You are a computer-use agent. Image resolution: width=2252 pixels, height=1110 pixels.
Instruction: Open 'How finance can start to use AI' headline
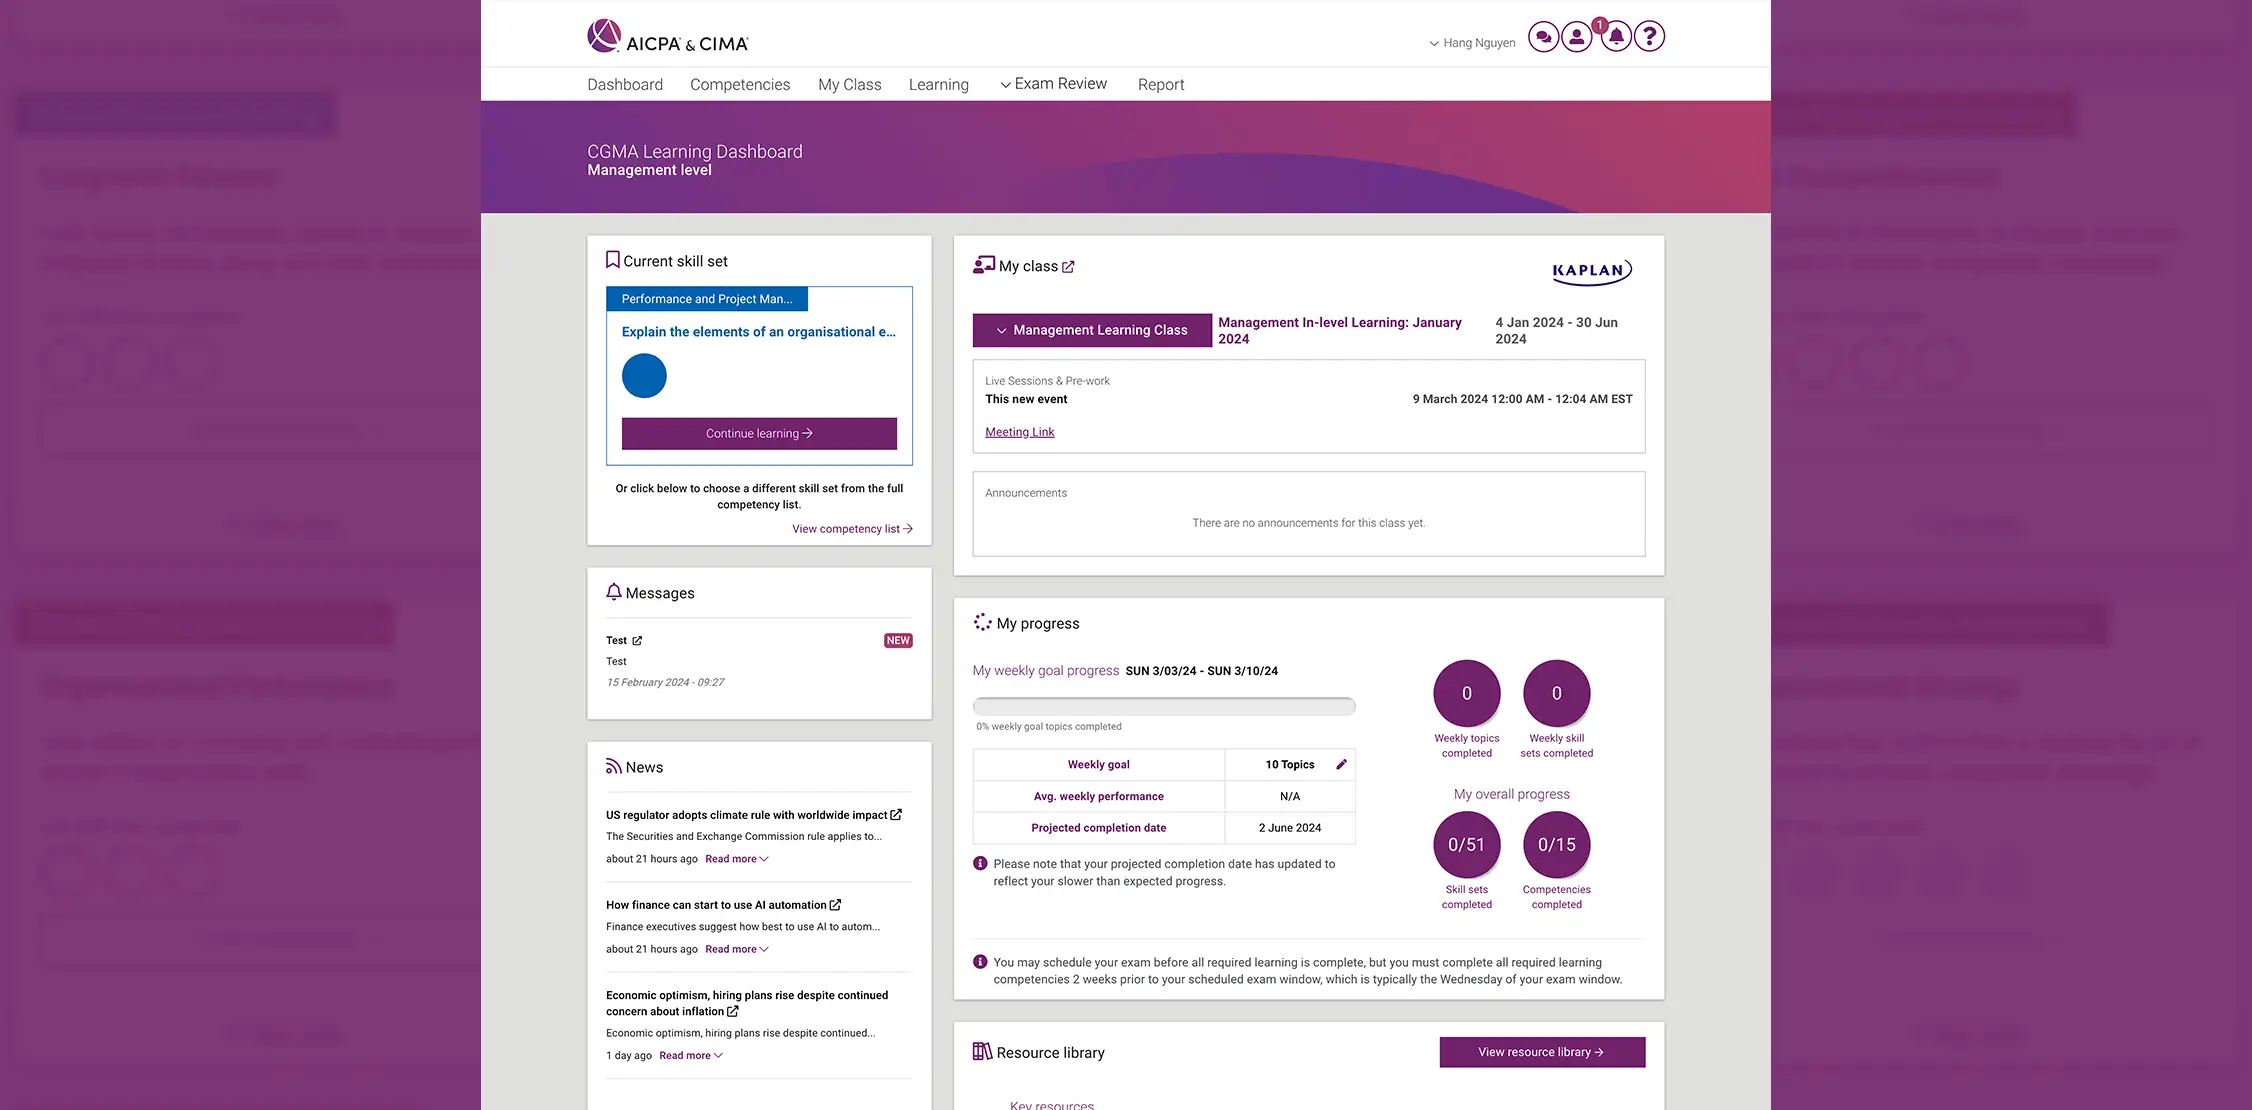[x=716, y=905]
